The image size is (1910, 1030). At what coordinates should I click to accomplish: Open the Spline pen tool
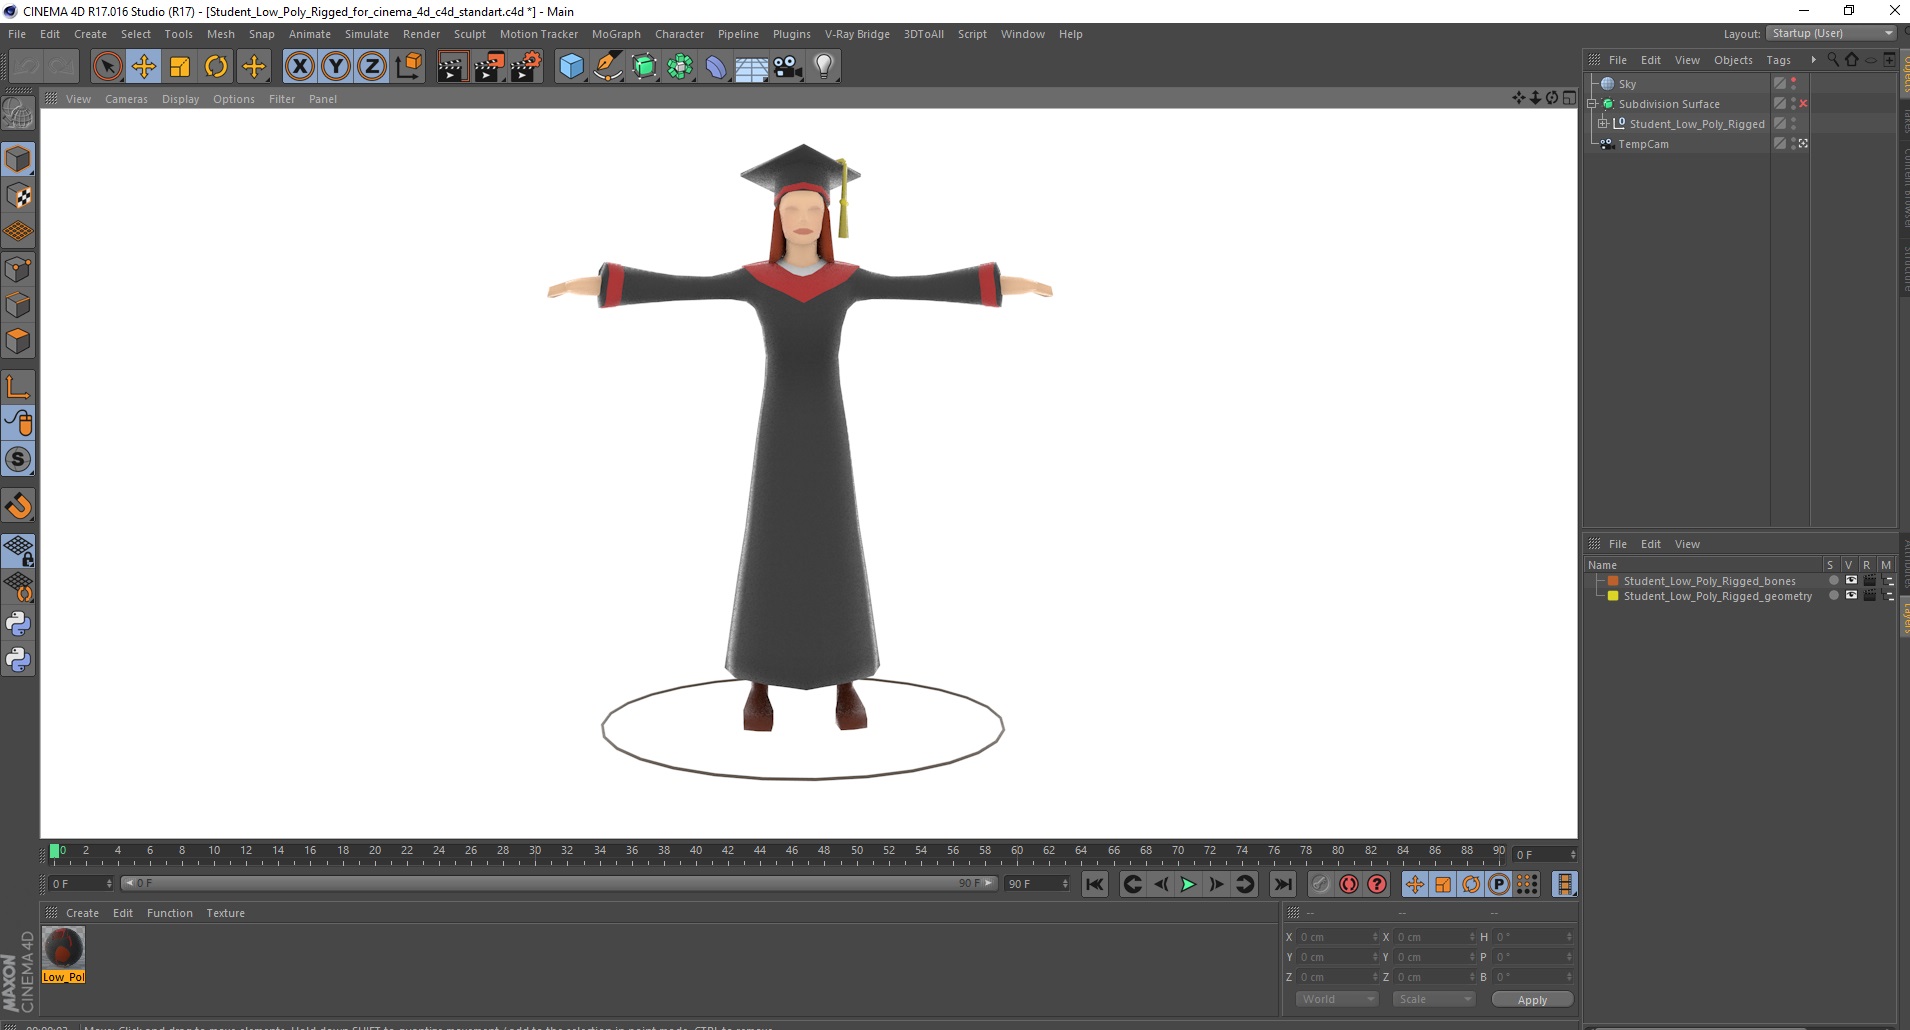point(608,67)
